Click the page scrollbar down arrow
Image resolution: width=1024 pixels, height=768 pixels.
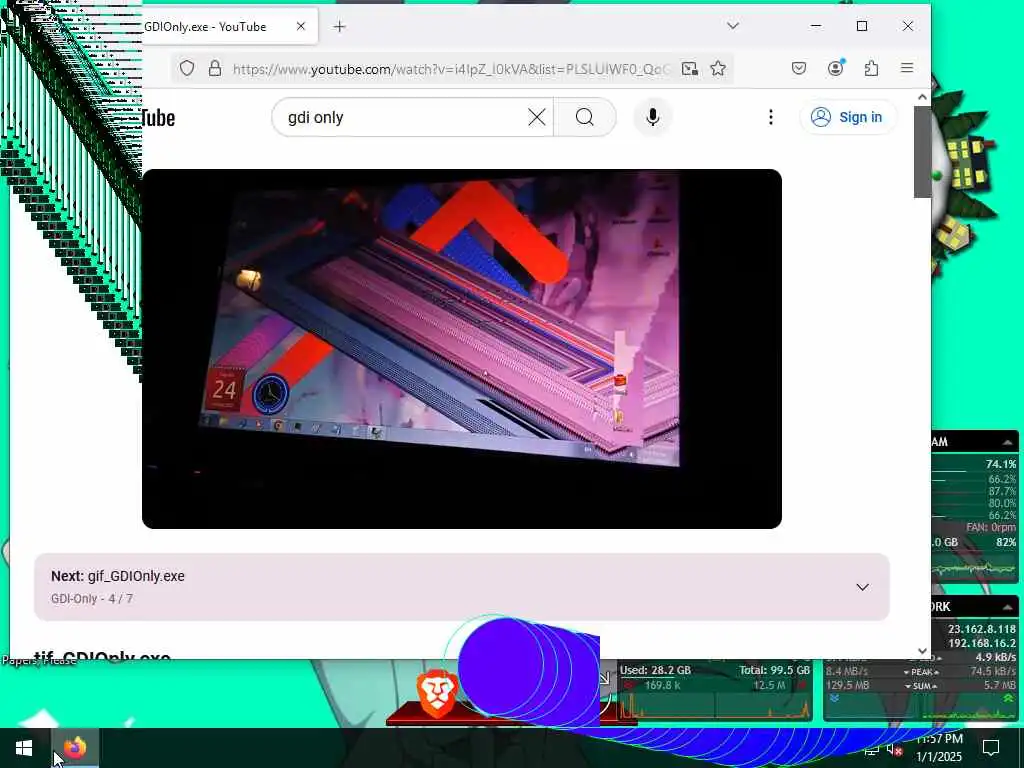click(x=922, y=650)
